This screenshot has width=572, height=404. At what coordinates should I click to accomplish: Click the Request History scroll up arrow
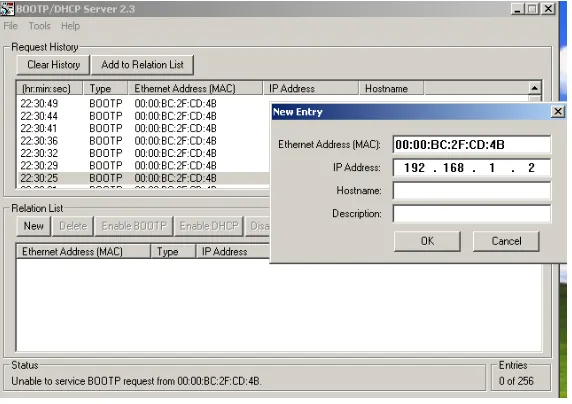[534, 88]
